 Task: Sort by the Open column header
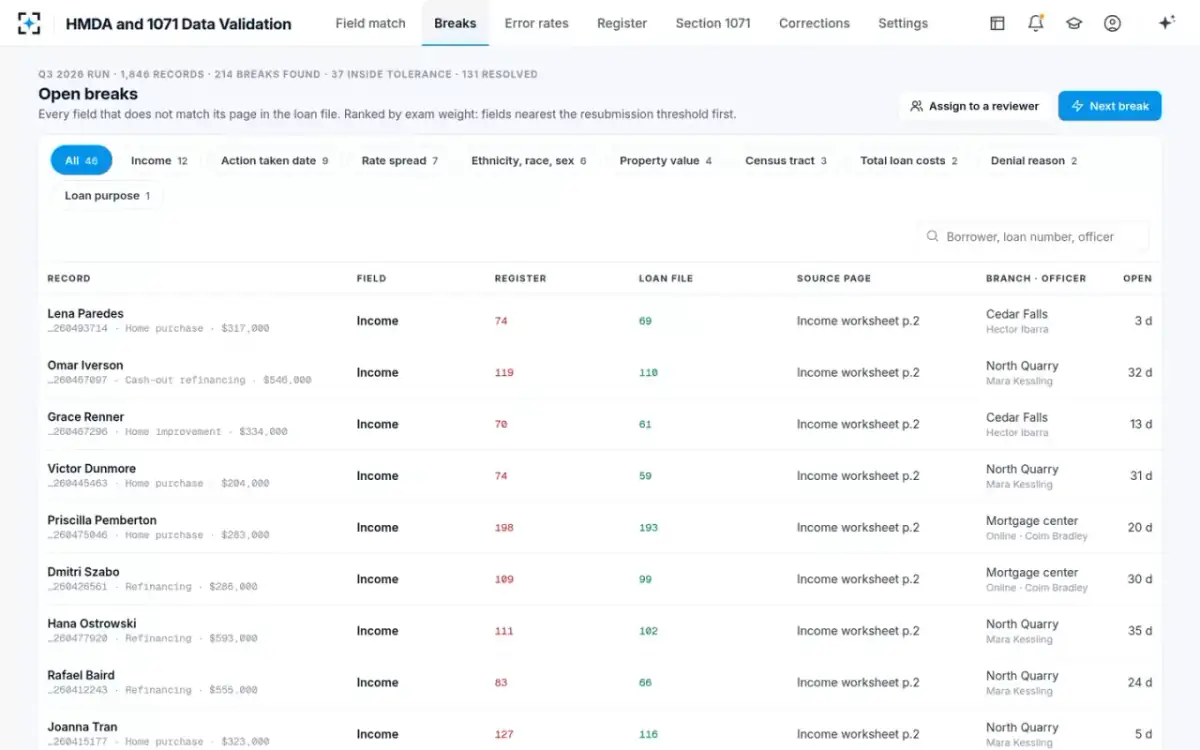(x=1137, y=278)
